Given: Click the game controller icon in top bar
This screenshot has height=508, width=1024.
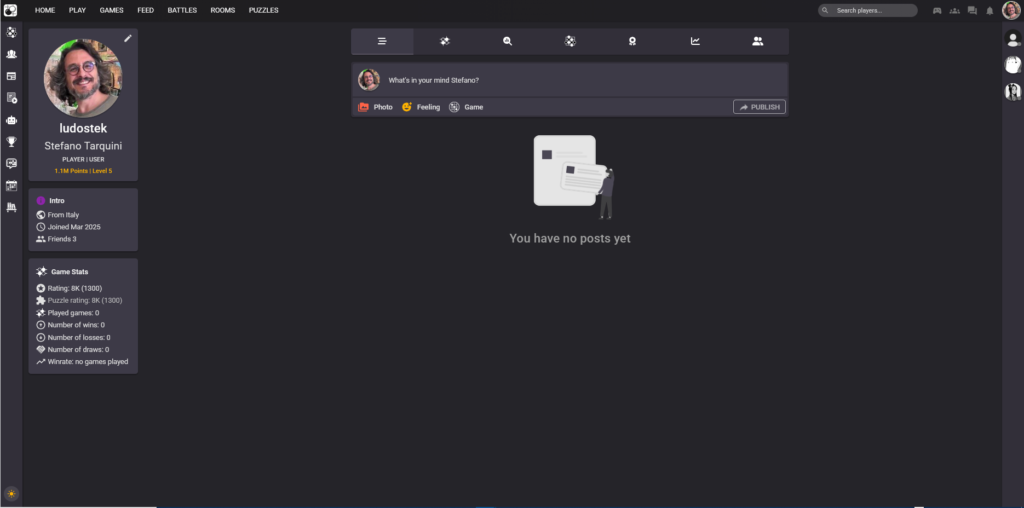Looking at the screenshot, I should pyautogui.click(x=937, y=11).
